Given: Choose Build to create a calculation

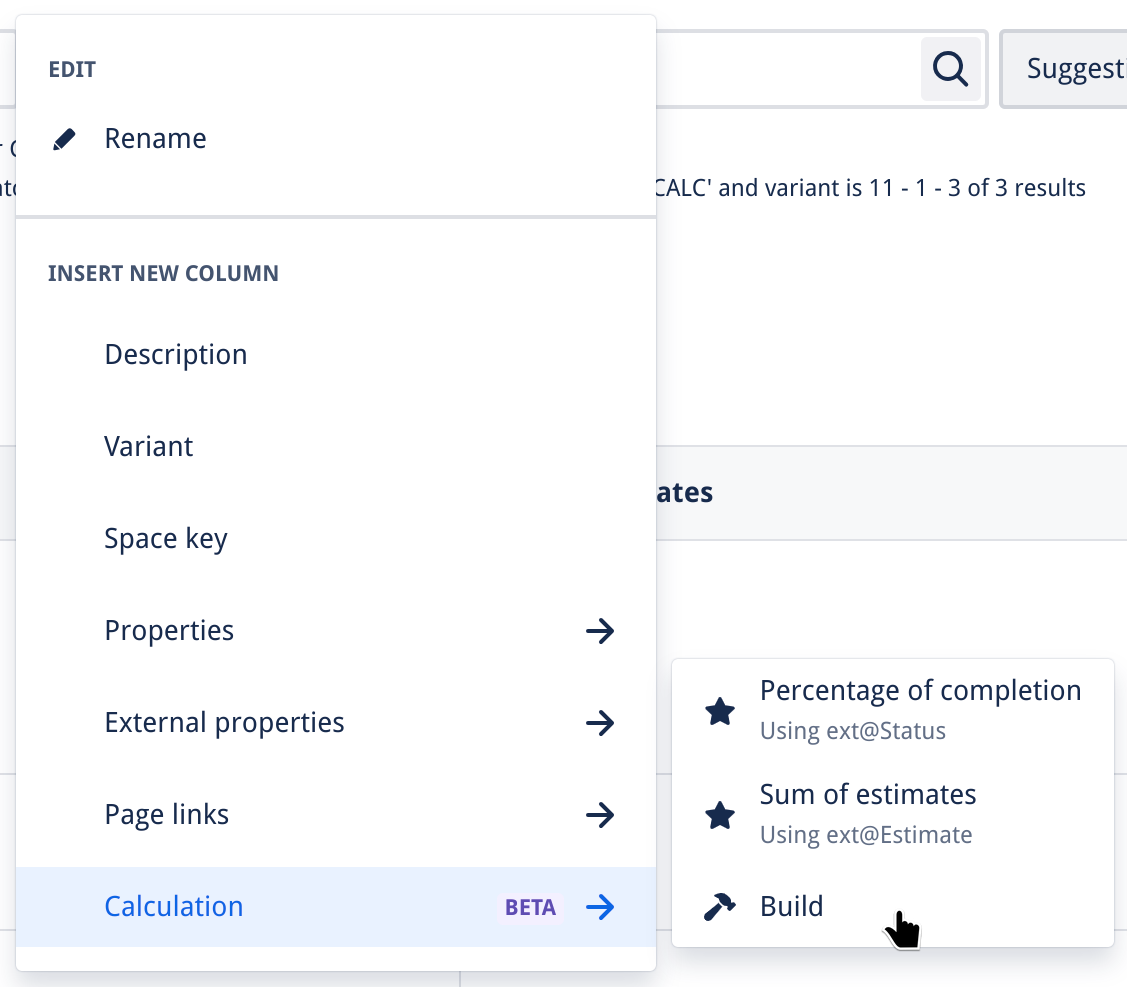Looking at the screenshot, I should click(x=792, y=907).
